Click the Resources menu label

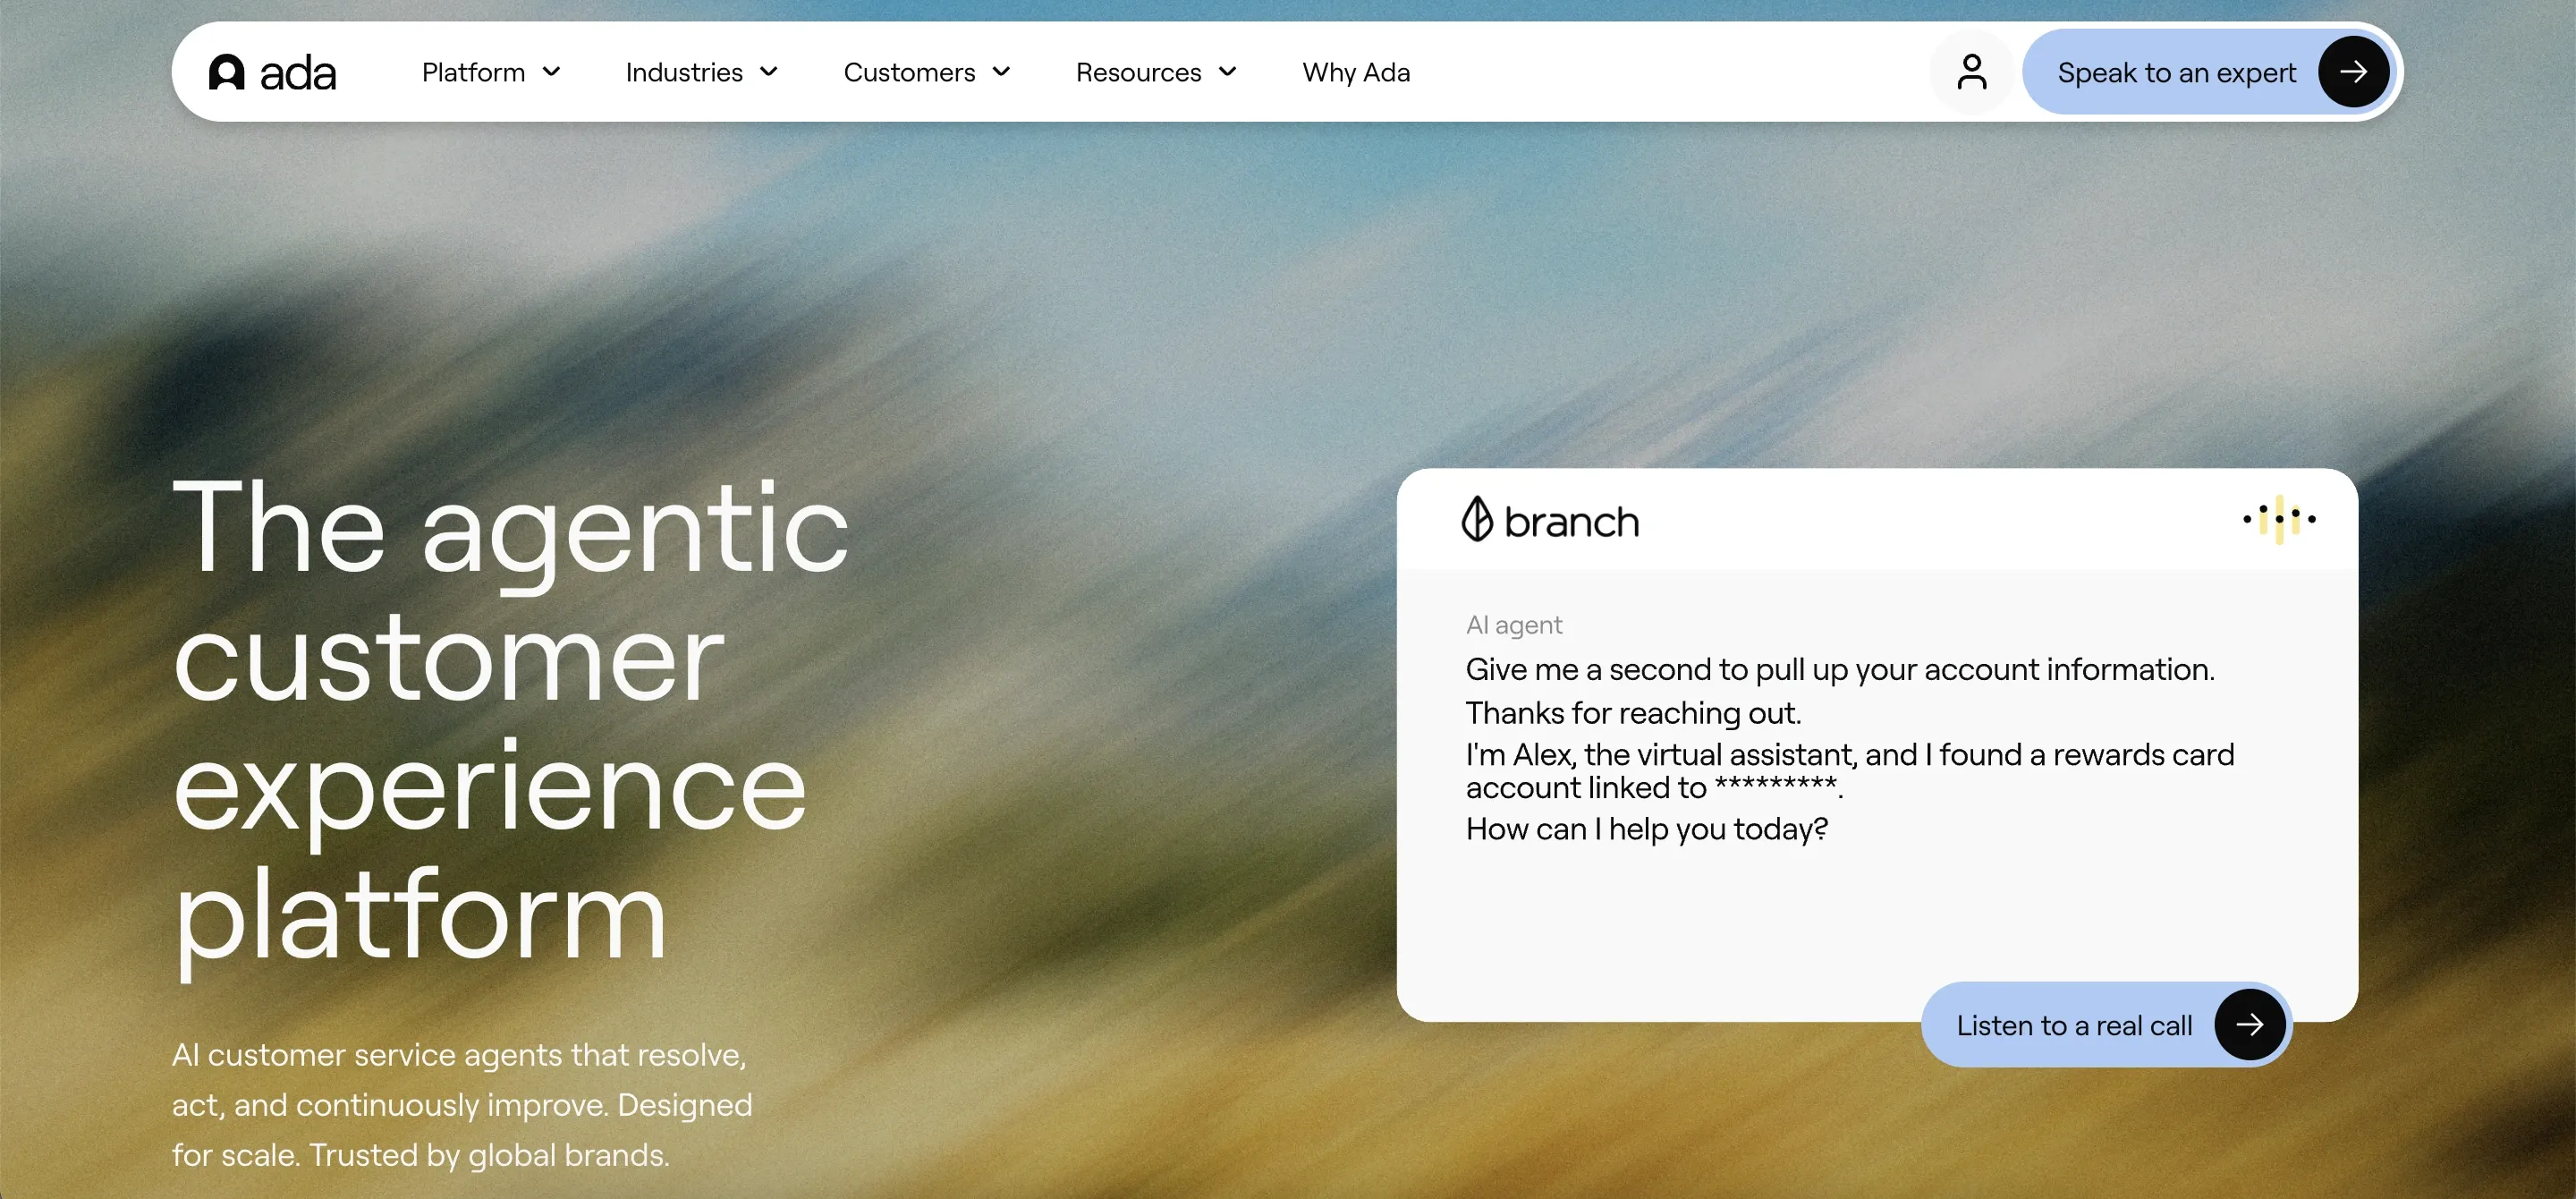click(x=1138, y=72)
